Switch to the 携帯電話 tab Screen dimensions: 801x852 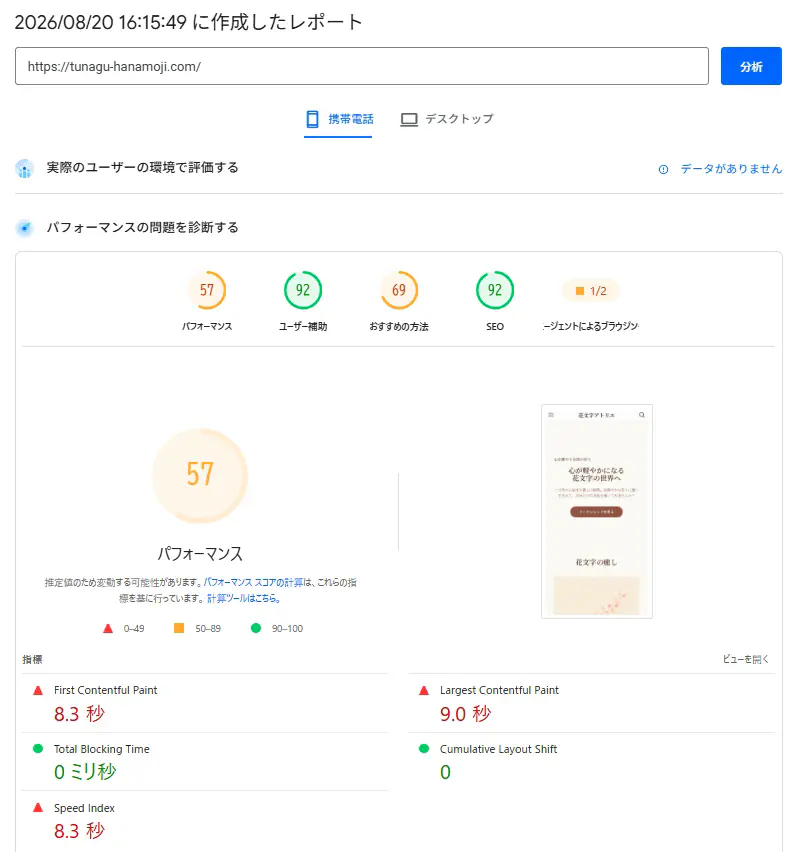click(339, 120)
